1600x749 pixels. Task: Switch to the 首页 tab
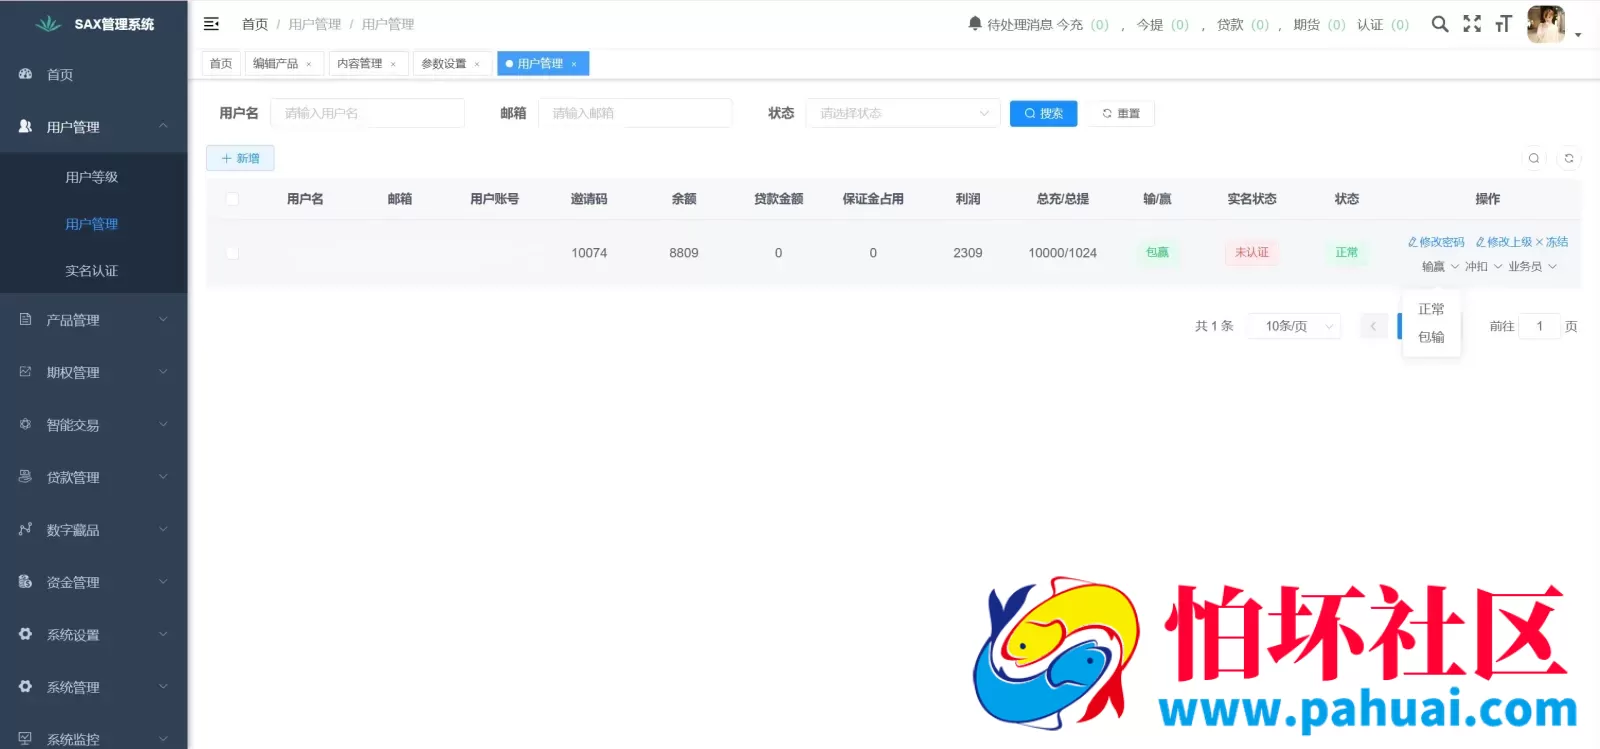(x=221, y=63)
